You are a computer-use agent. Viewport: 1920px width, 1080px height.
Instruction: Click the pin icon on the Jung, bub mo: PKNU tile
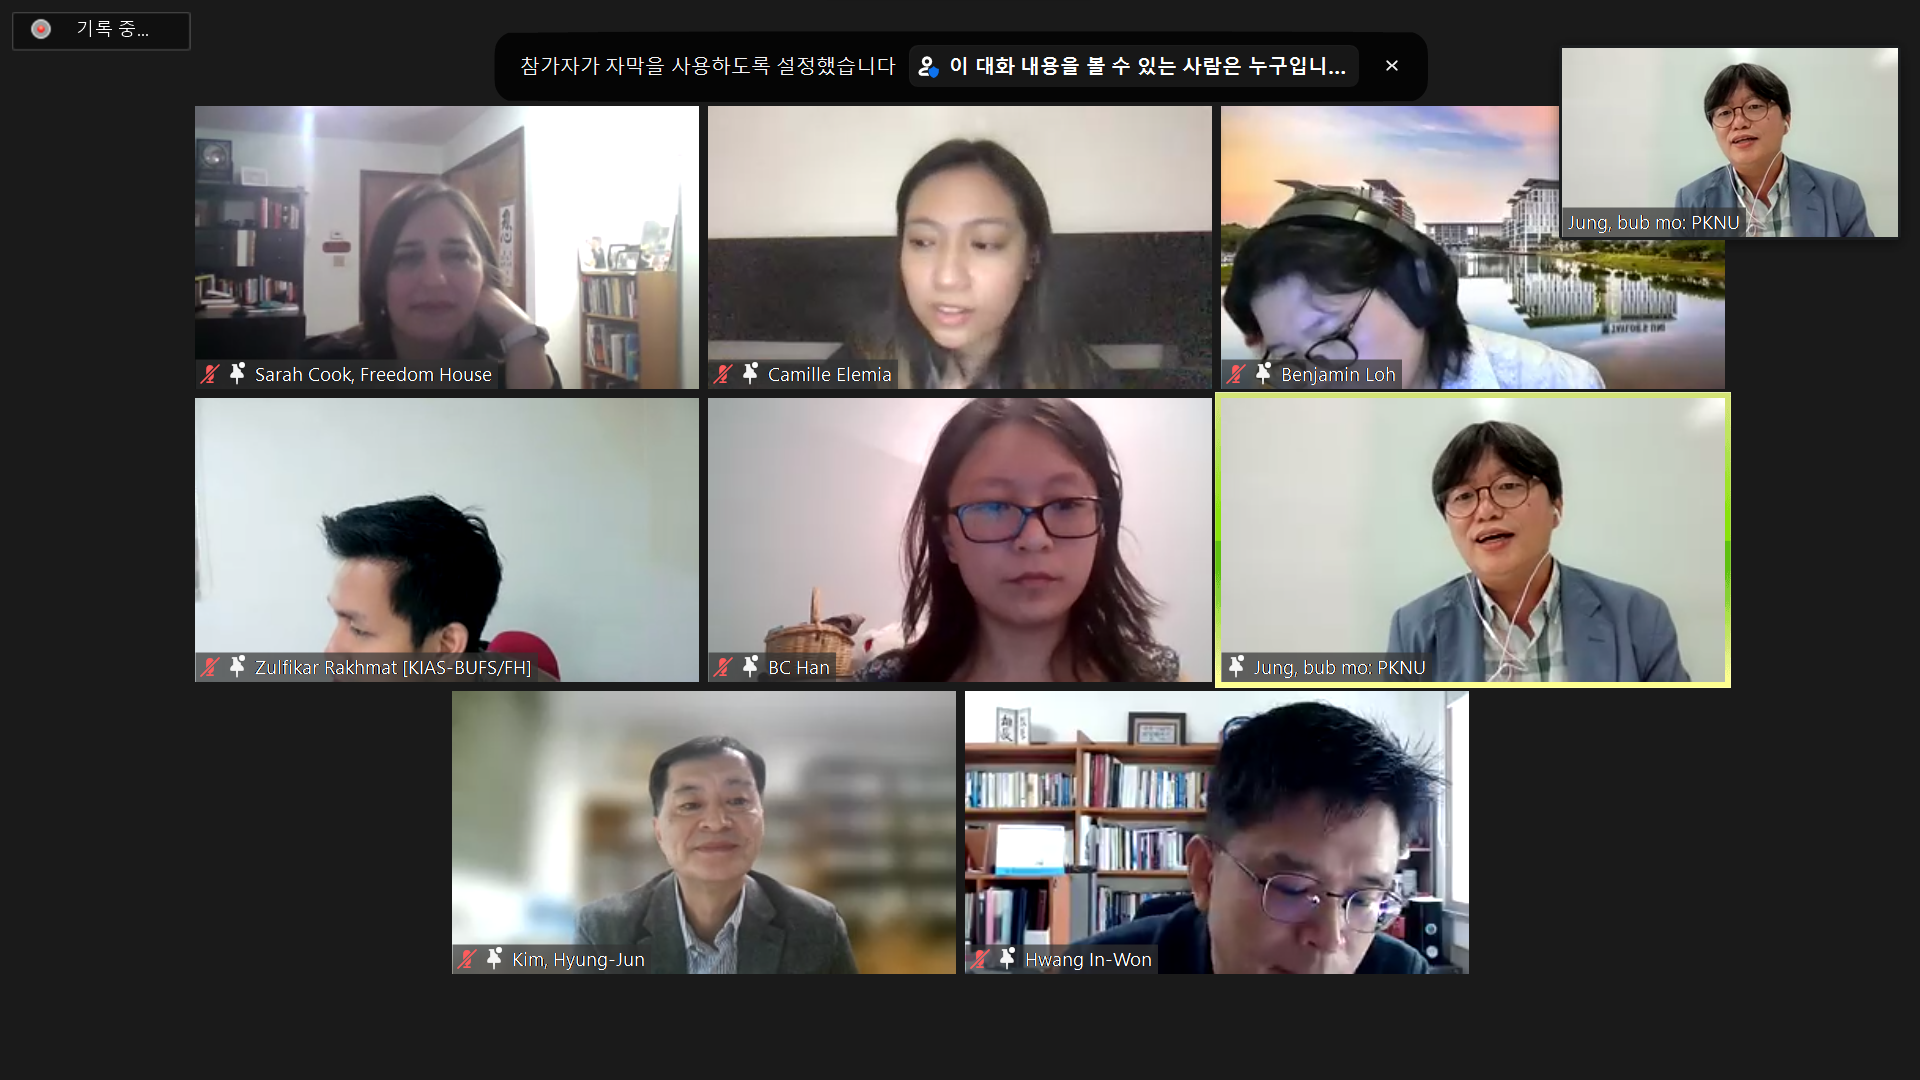coord(1236,666)
